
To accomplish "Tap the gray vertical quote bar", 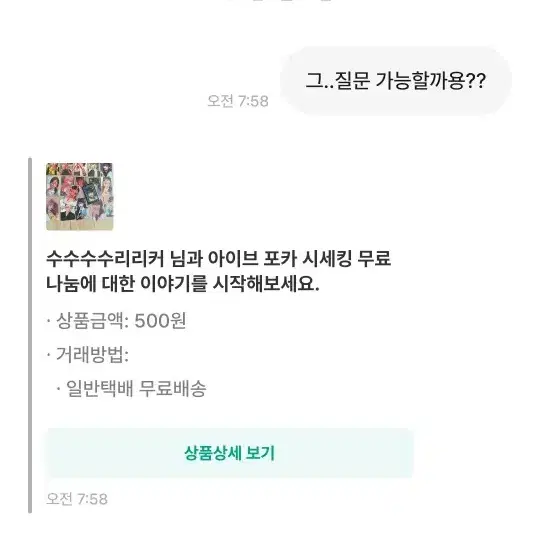I will [30, 335].
